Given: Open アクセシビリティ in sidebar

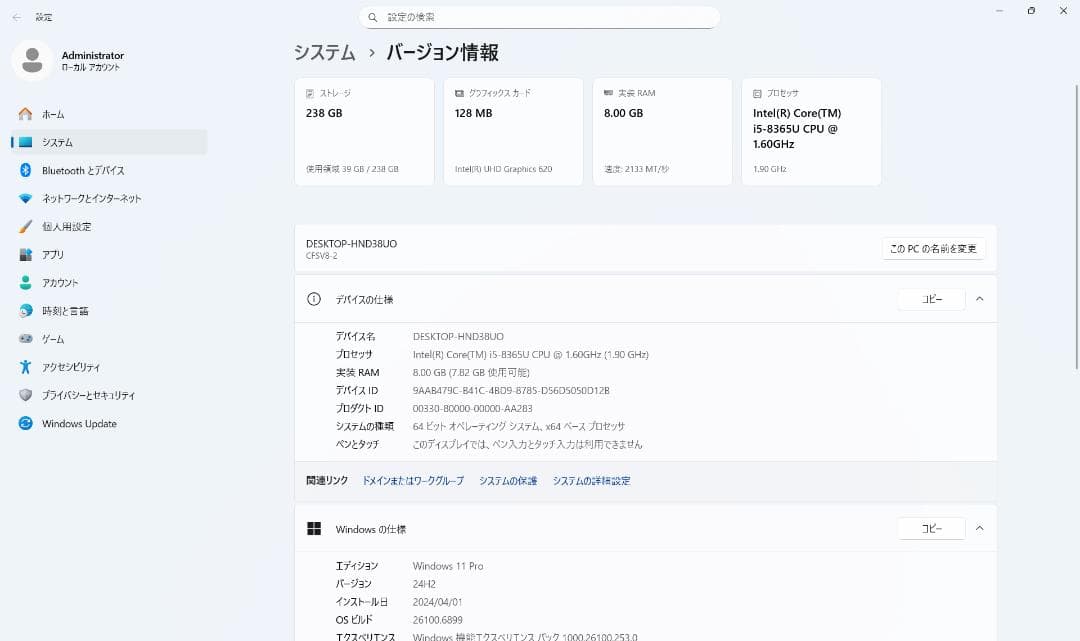Looking at the screenshot, I should pos(109,367).
